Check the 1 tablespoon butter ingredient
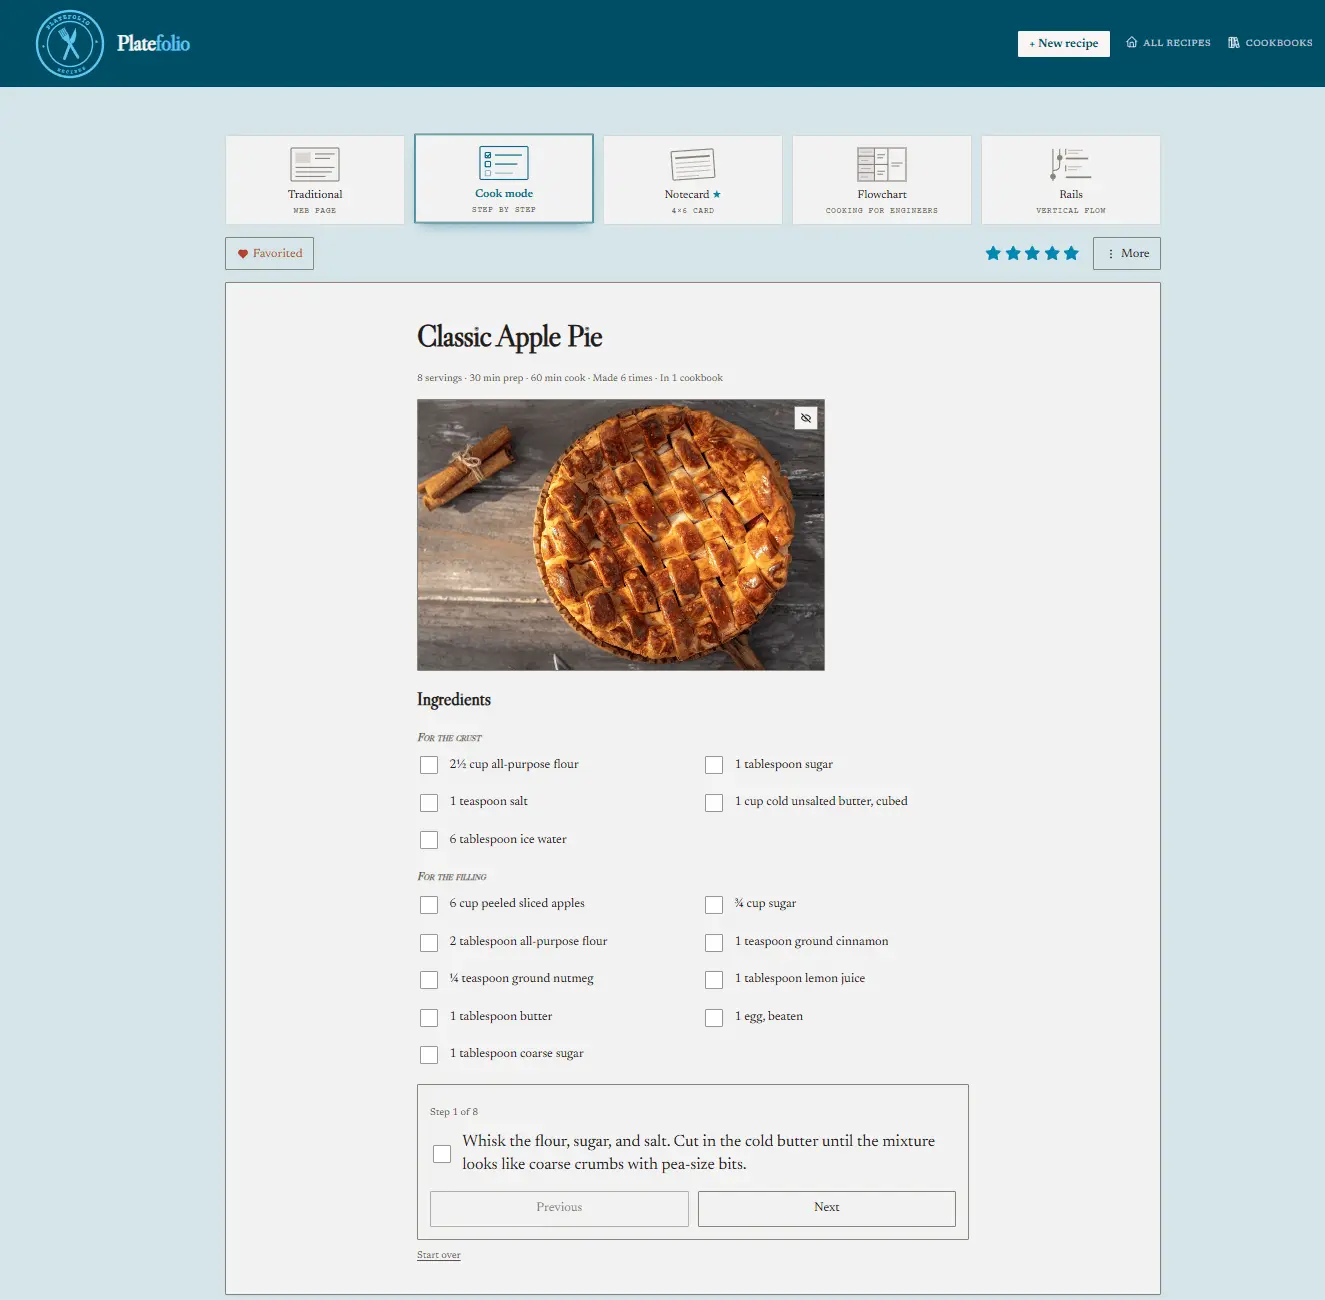Image resolution: width=1325 pixels, height=1300 pixels. point(429,1018)
